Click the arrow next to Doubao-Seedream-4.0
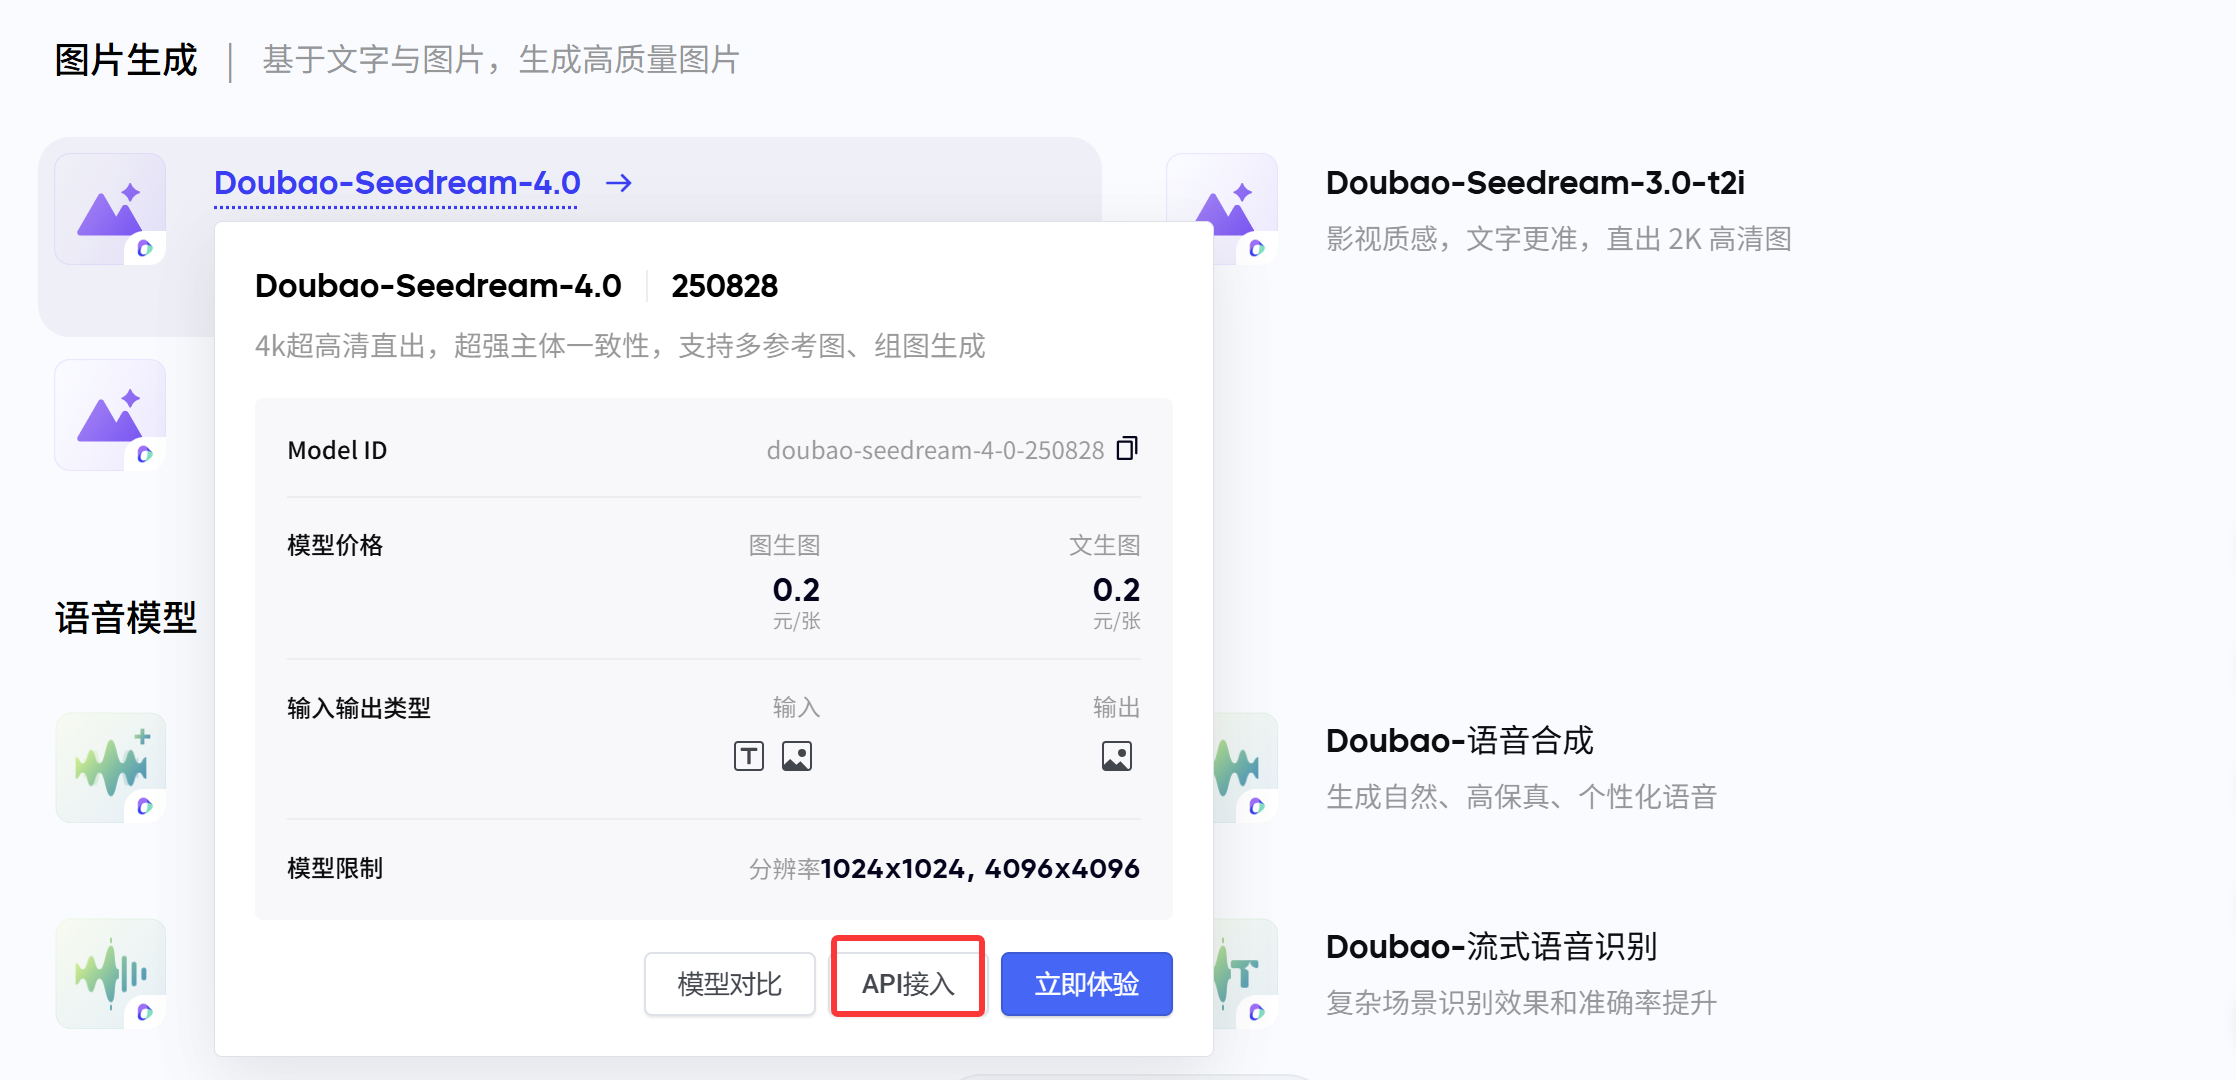This screenshot has width=2236, height=1080. click(619, 183)
